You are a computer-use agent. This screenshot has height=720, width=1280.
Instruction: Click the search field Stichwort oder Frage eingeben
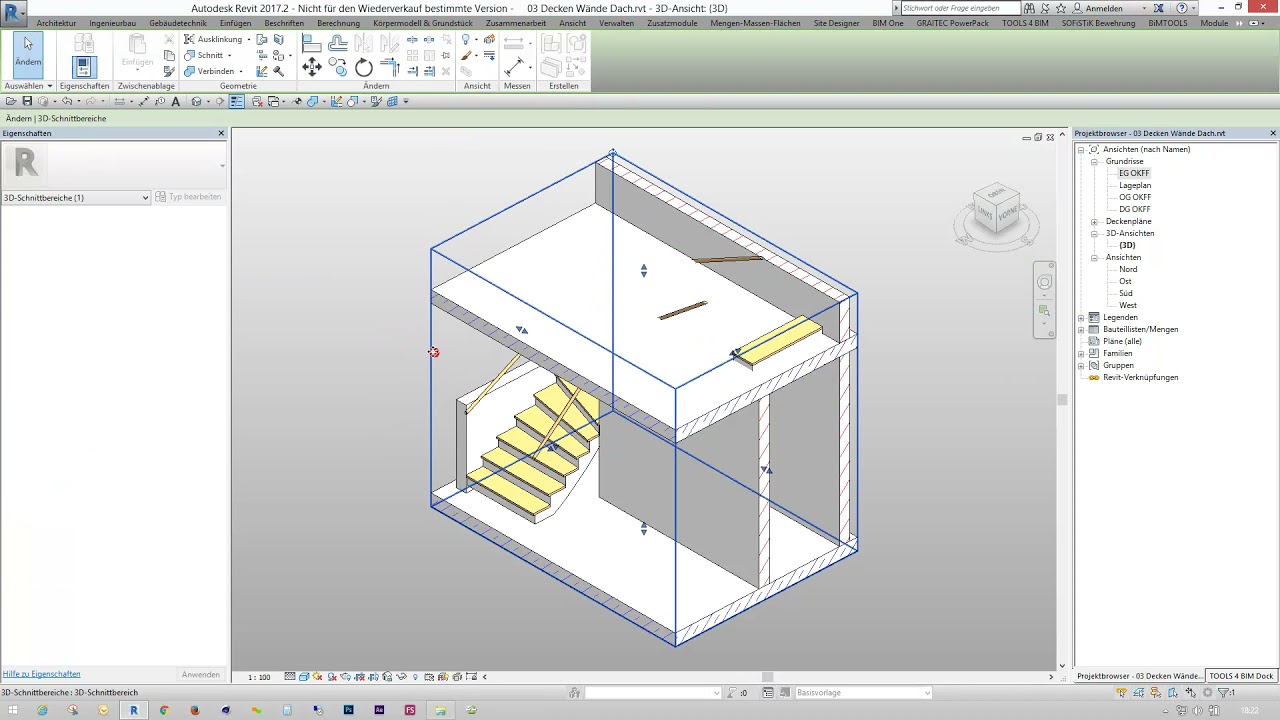click(960, 8)
